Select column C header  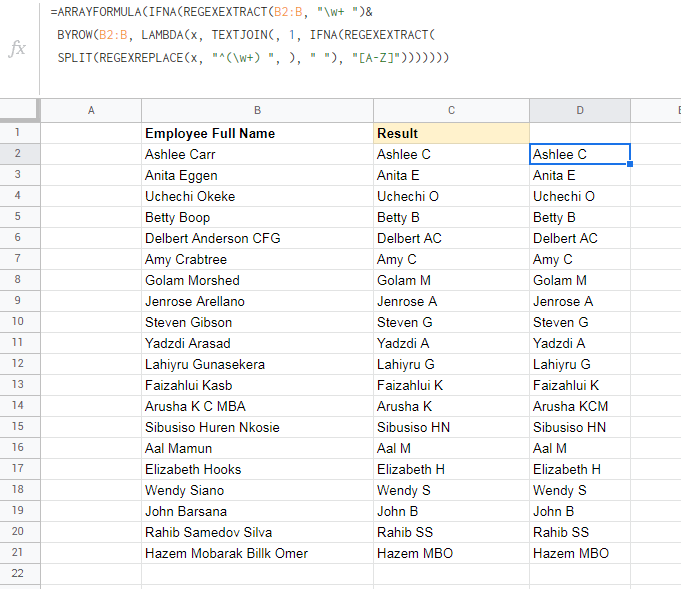452,110
